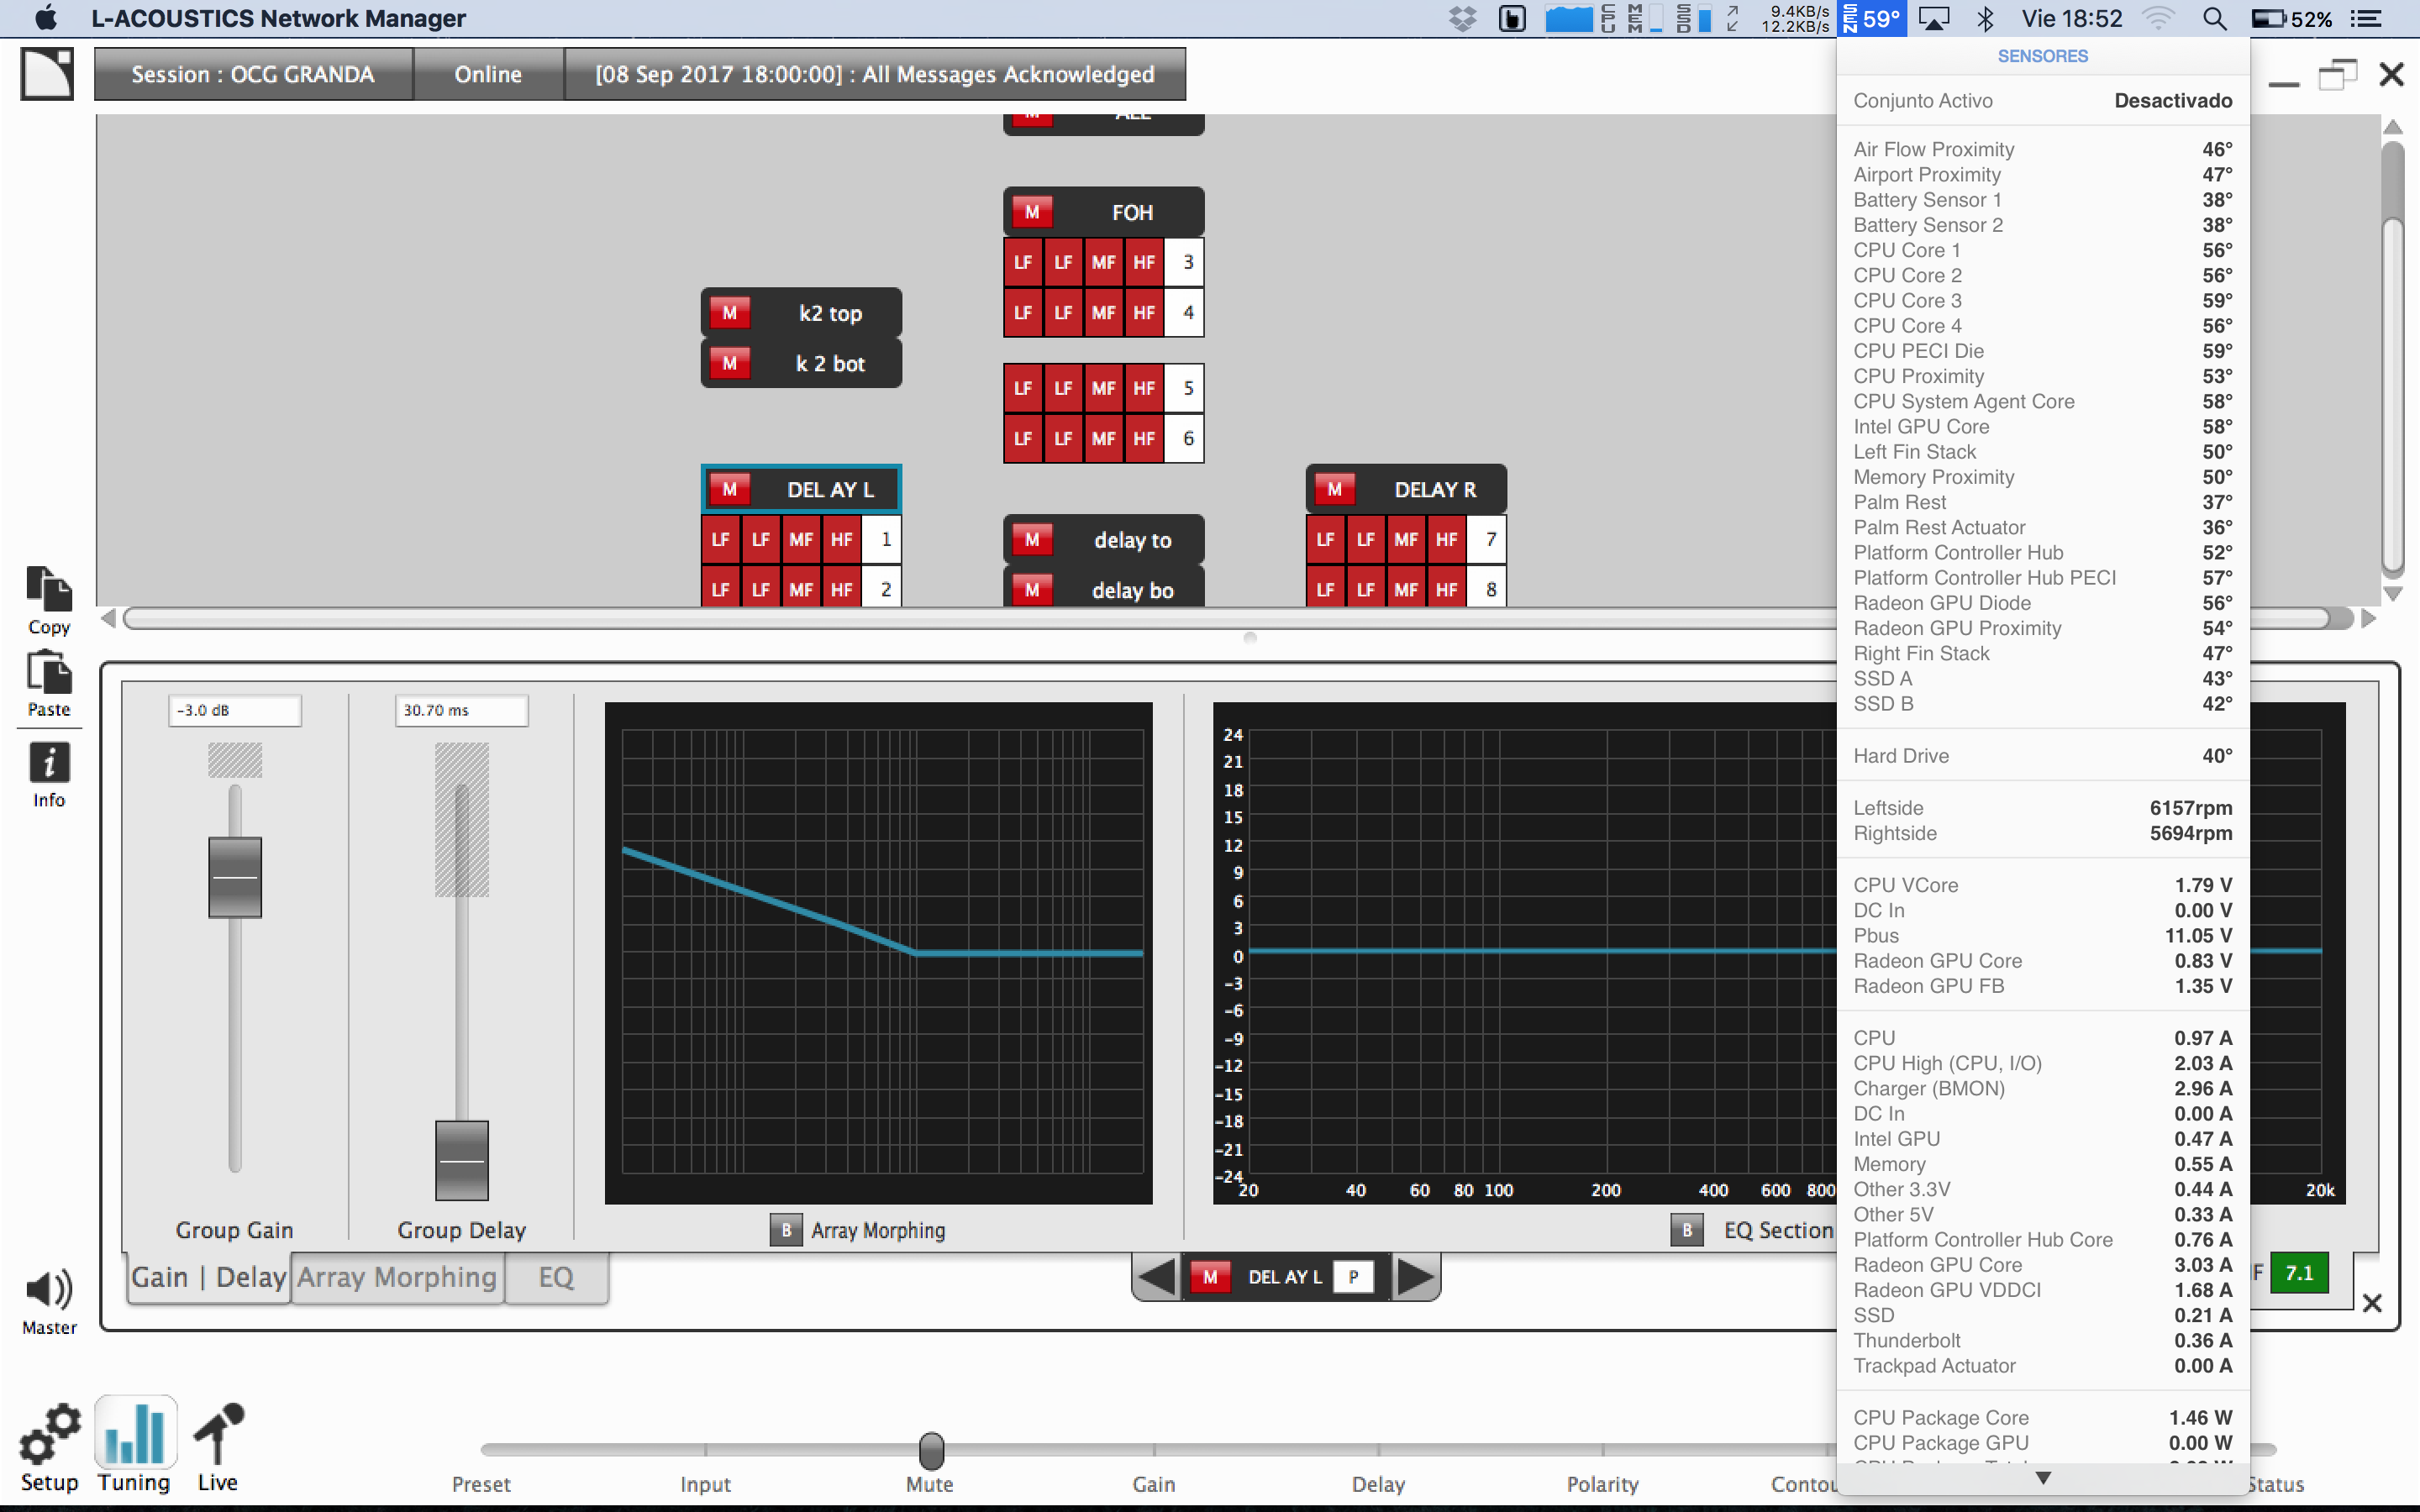Image resolution: width=2420 pixels, height=1512 pixels.
Task: Click the P button next to DEL AY L
Action: pos(1353,1277)
